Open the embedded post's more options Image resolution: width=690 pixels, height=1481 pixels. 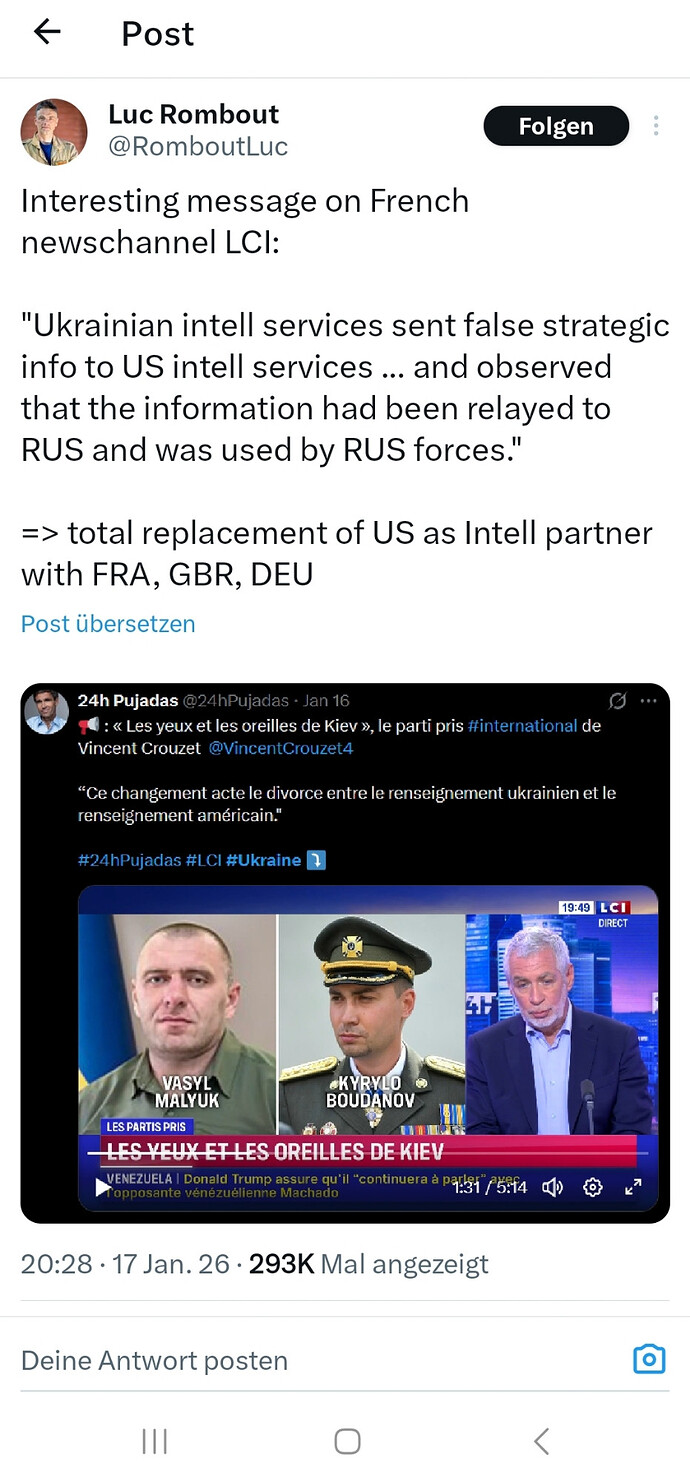pos(649,701)
